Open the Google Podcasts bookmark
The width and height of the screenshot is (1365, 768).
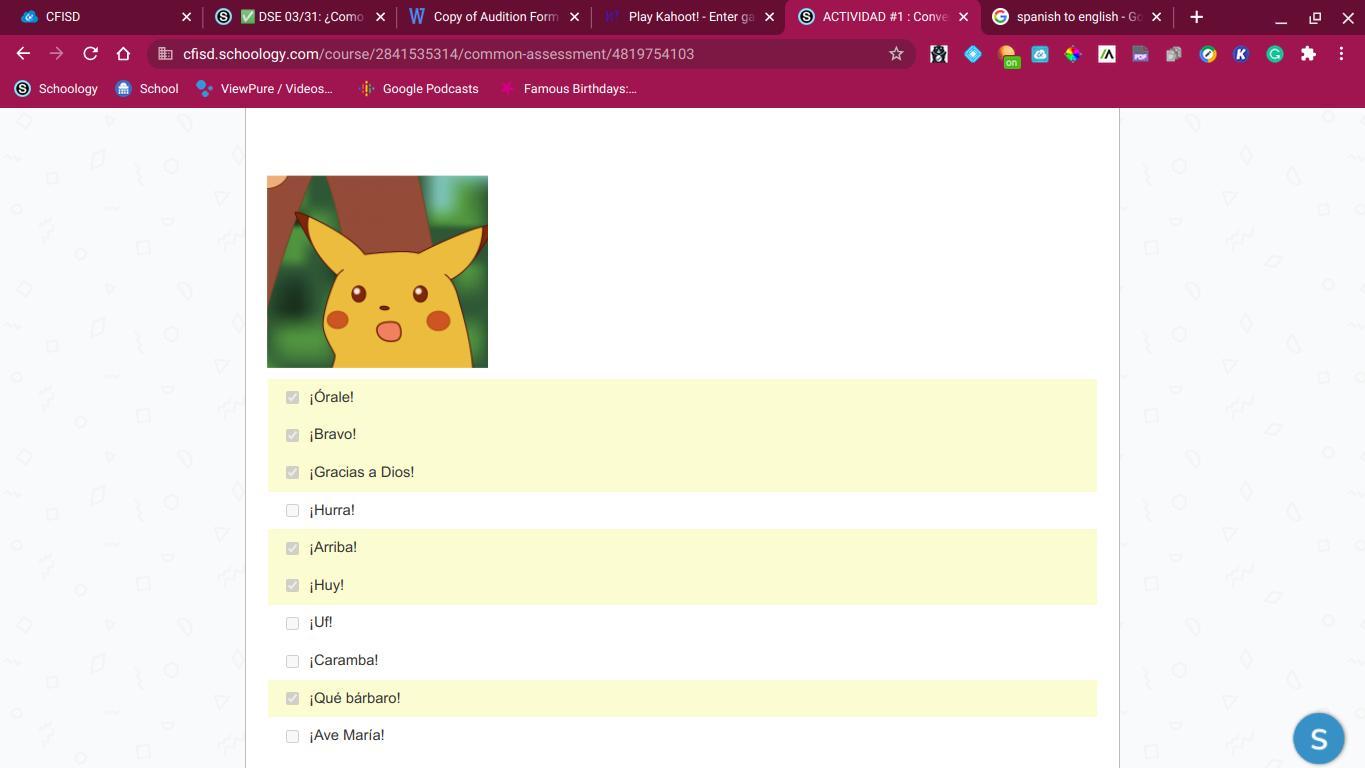(x=419, y=89)
